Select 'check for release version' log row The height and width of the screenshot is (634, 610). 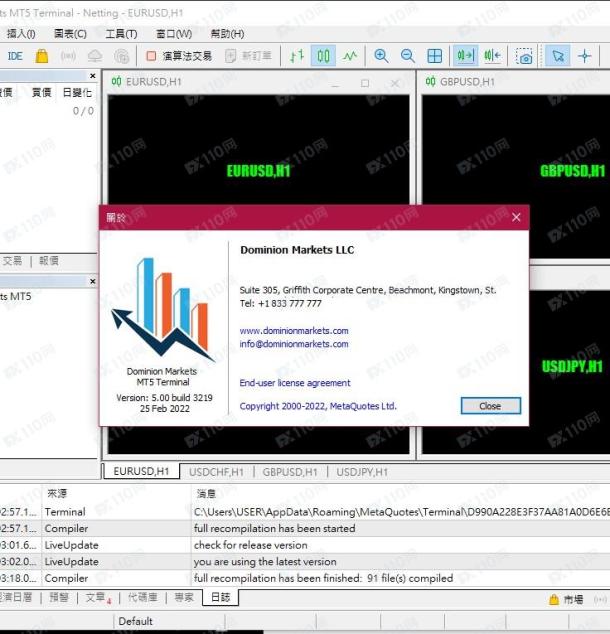(305, 545)
